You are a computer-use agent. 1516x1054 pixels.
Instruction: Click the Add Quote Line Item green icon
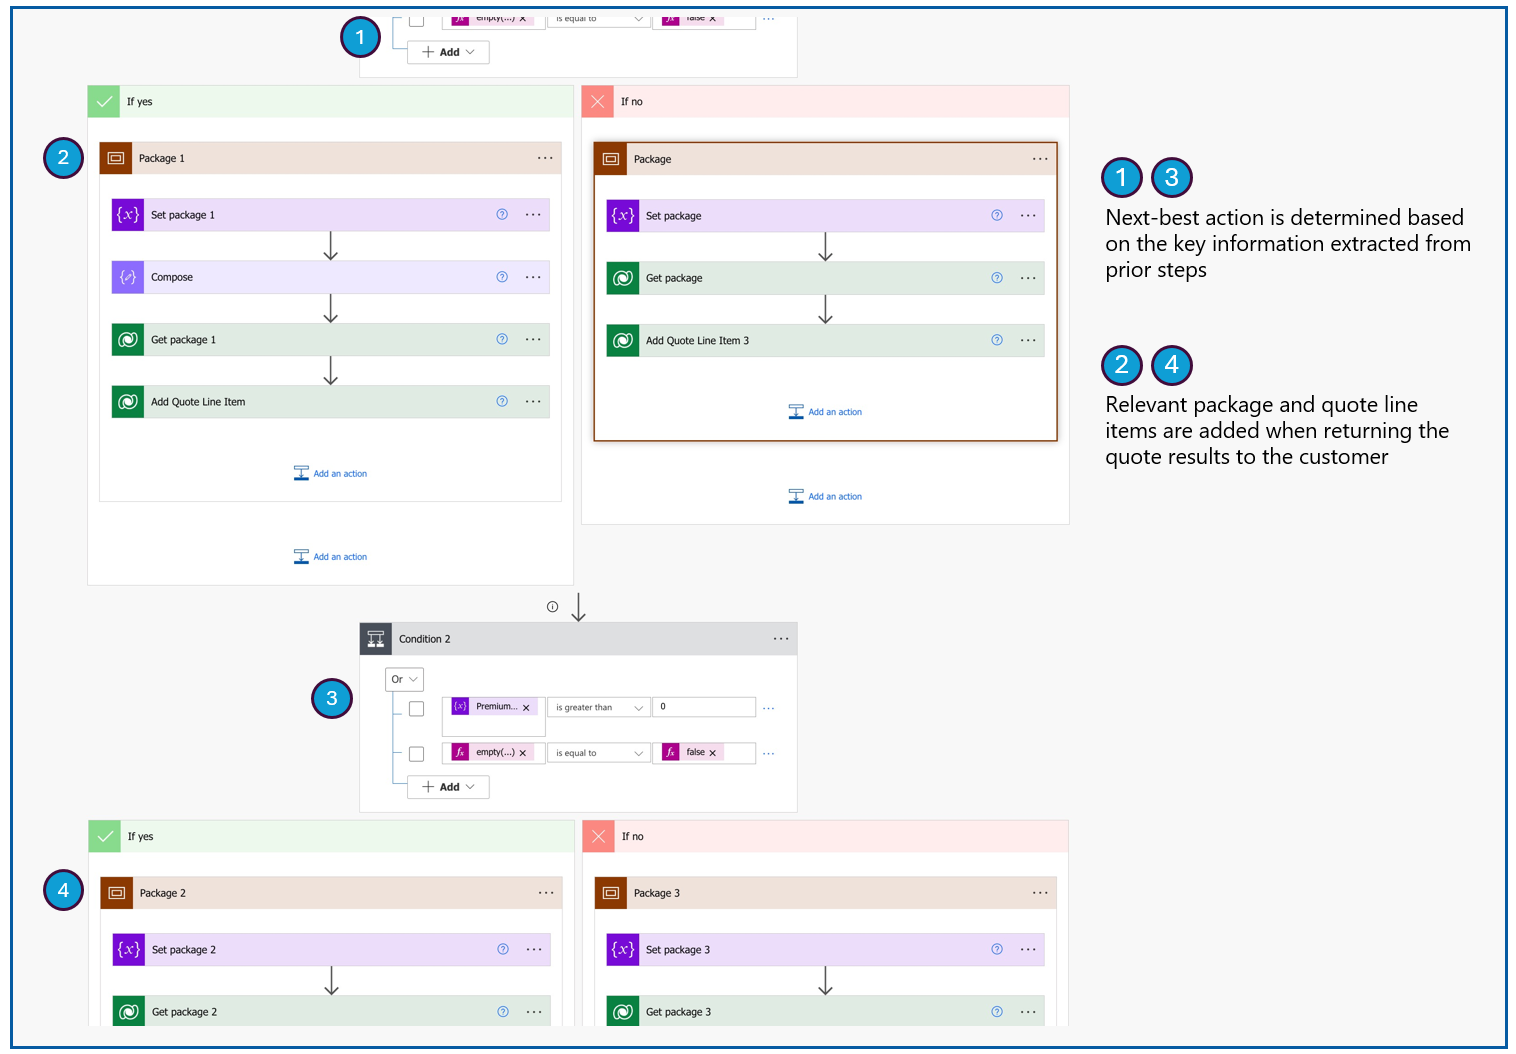(x=127, y=401)
